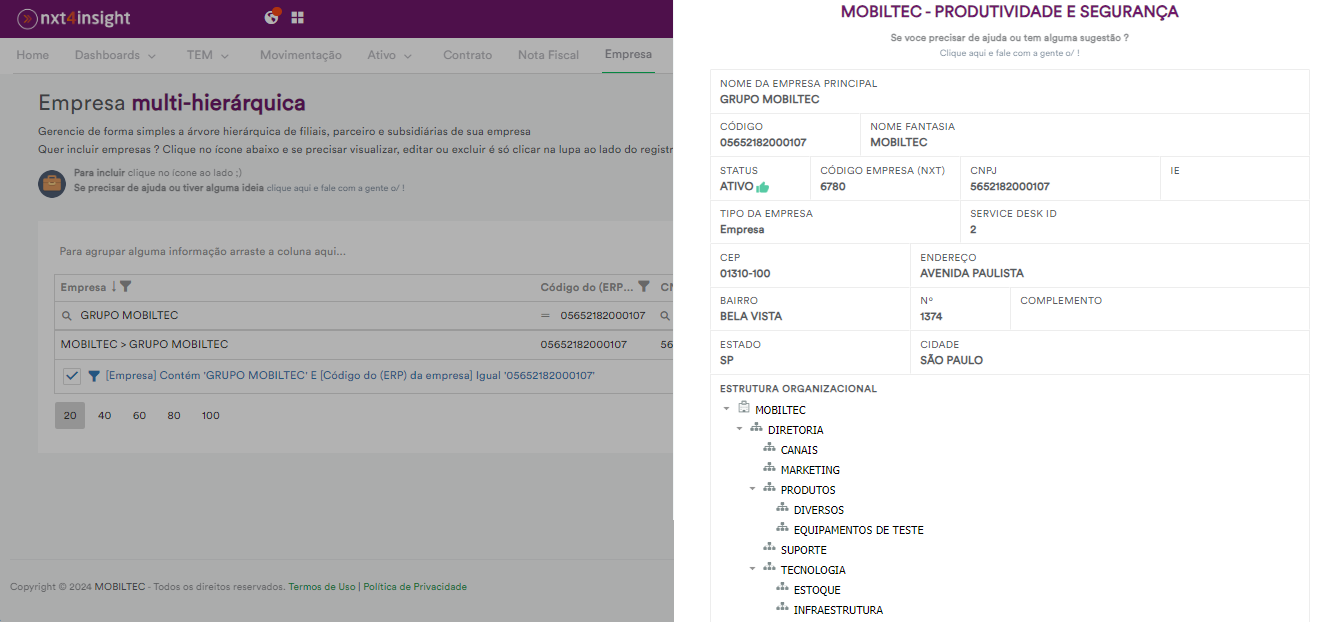Image resolution: width=1335 pixels, height=622 pixels.
Task: Click the CNPJ value 5652182000107
Action: (x=1010, y=187)
